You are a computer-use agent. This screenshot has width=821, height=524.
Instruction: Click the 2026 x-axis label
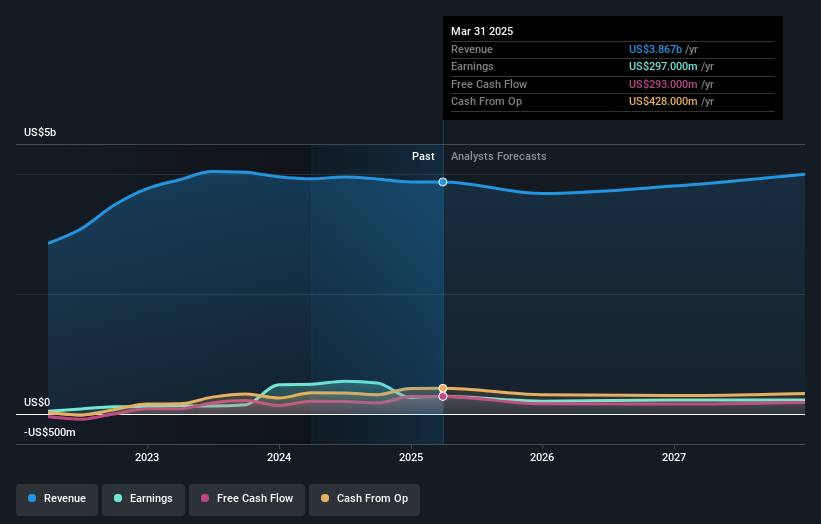[542, 457]
